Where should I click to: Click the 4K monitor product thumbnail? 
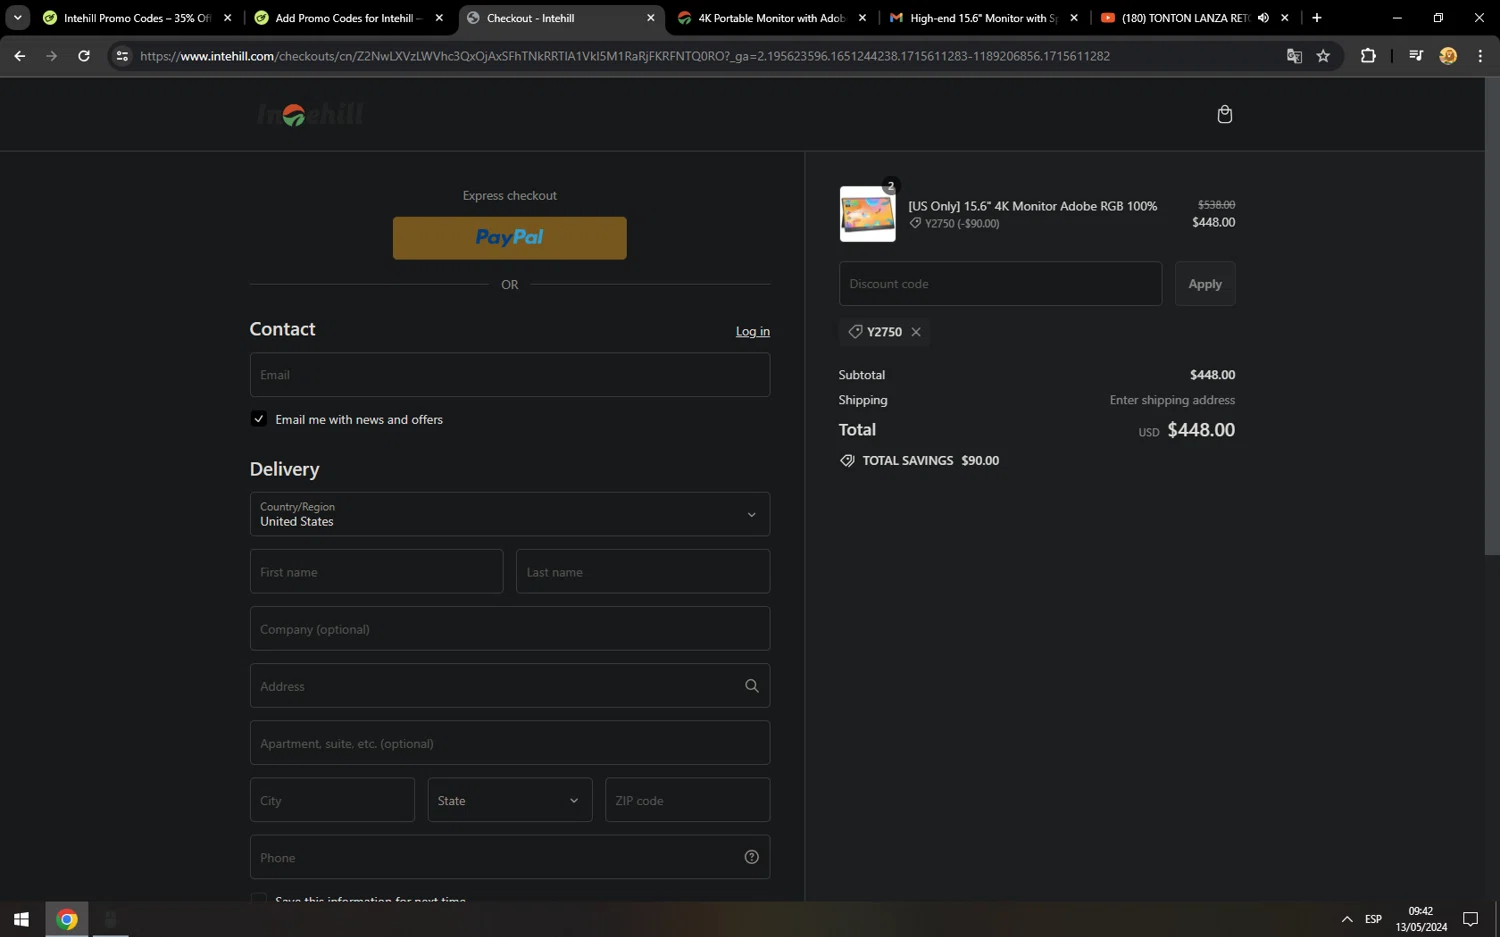867,214
